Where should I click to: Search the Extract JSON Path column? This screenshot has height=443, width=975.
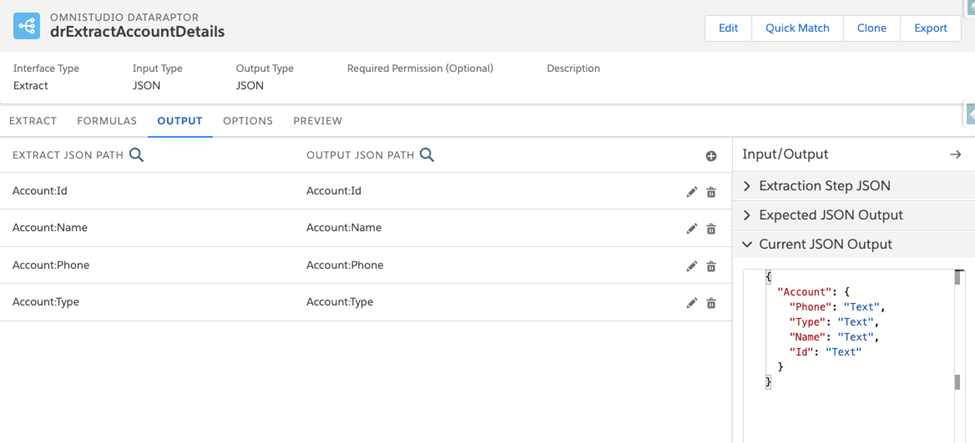[136, 155]
